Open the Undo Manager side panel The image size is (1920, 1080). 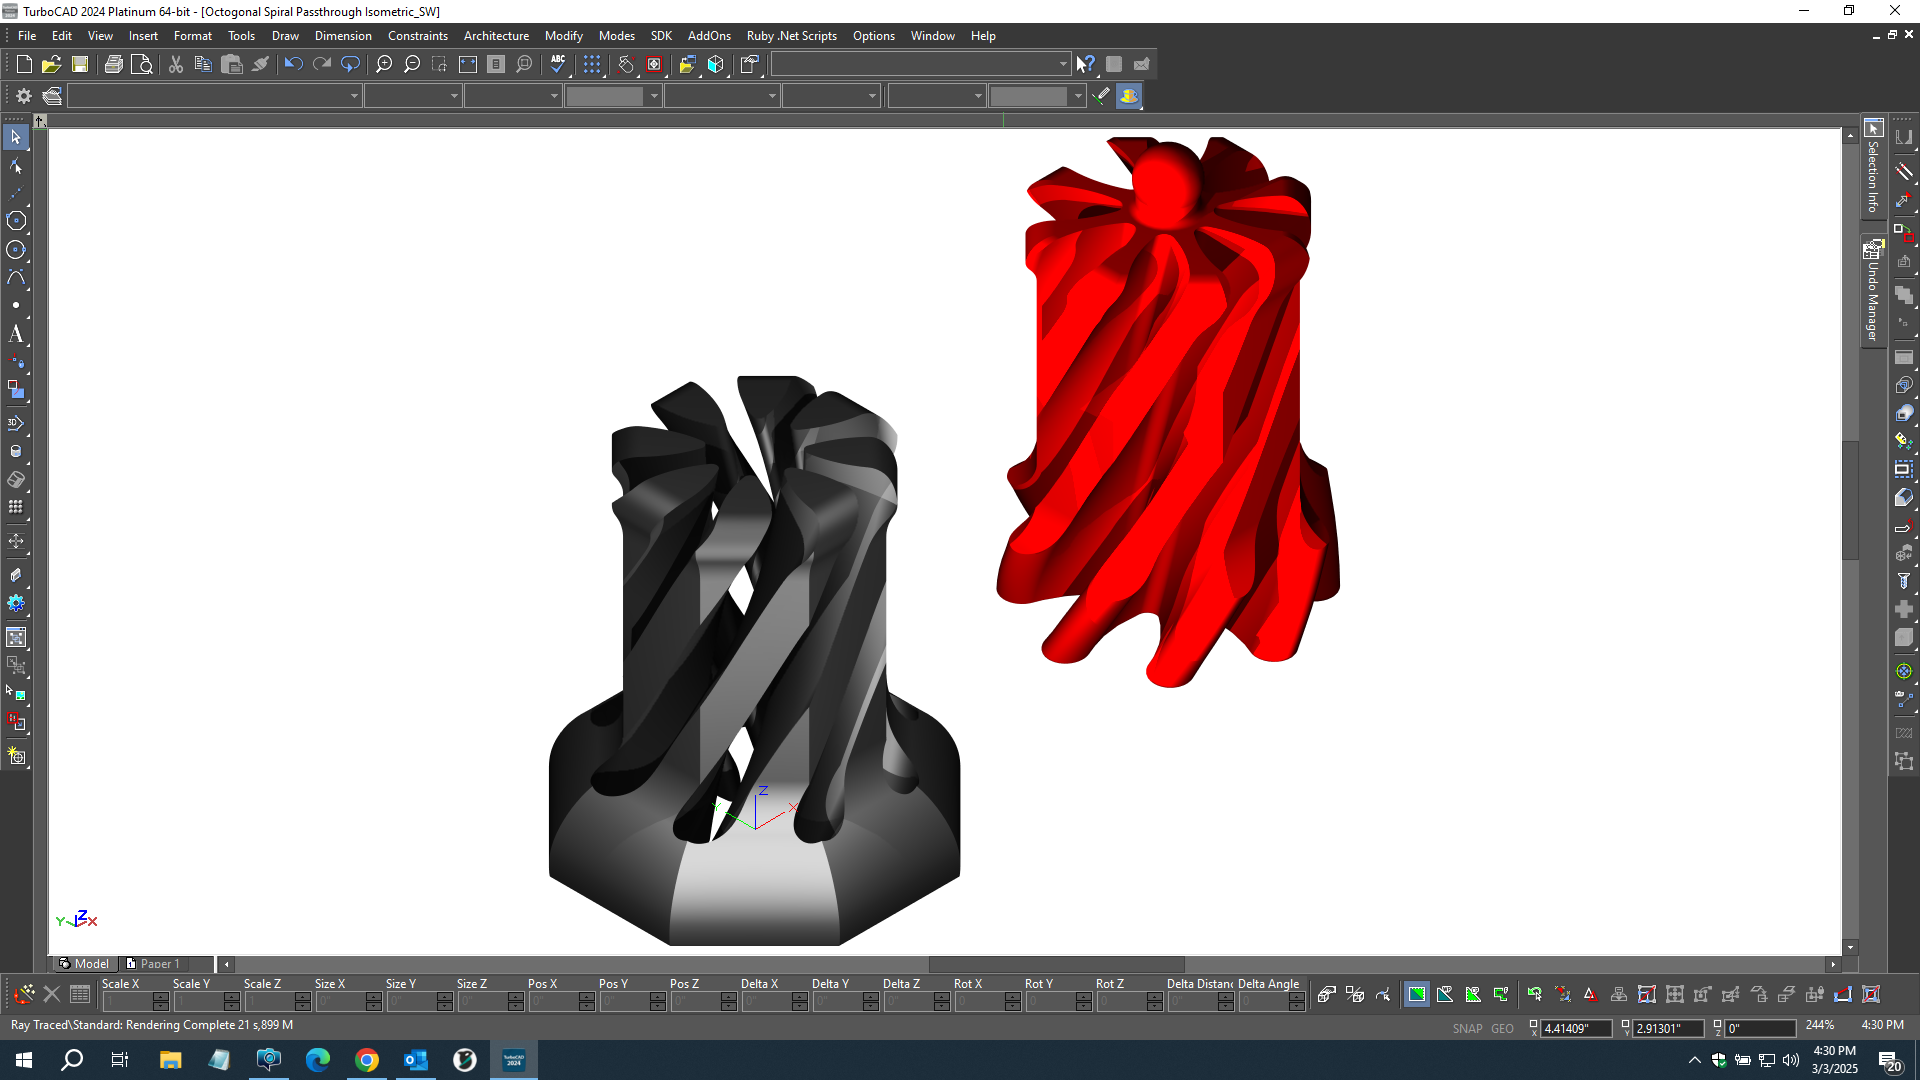(x=1873, y=292)
